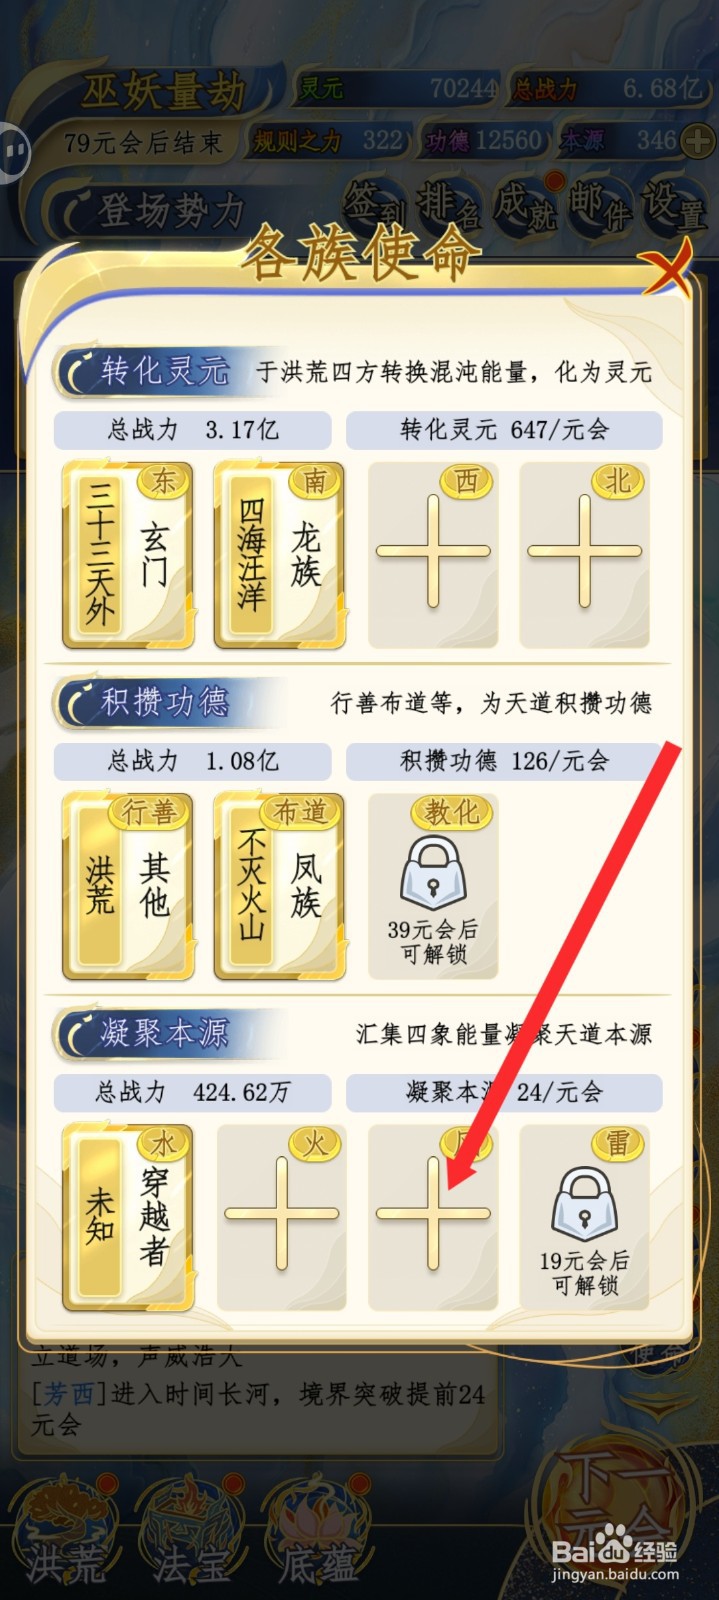Tap the plus icon beside 本源
Viewport: 719px width, 1600px height.
click(698, 141)
